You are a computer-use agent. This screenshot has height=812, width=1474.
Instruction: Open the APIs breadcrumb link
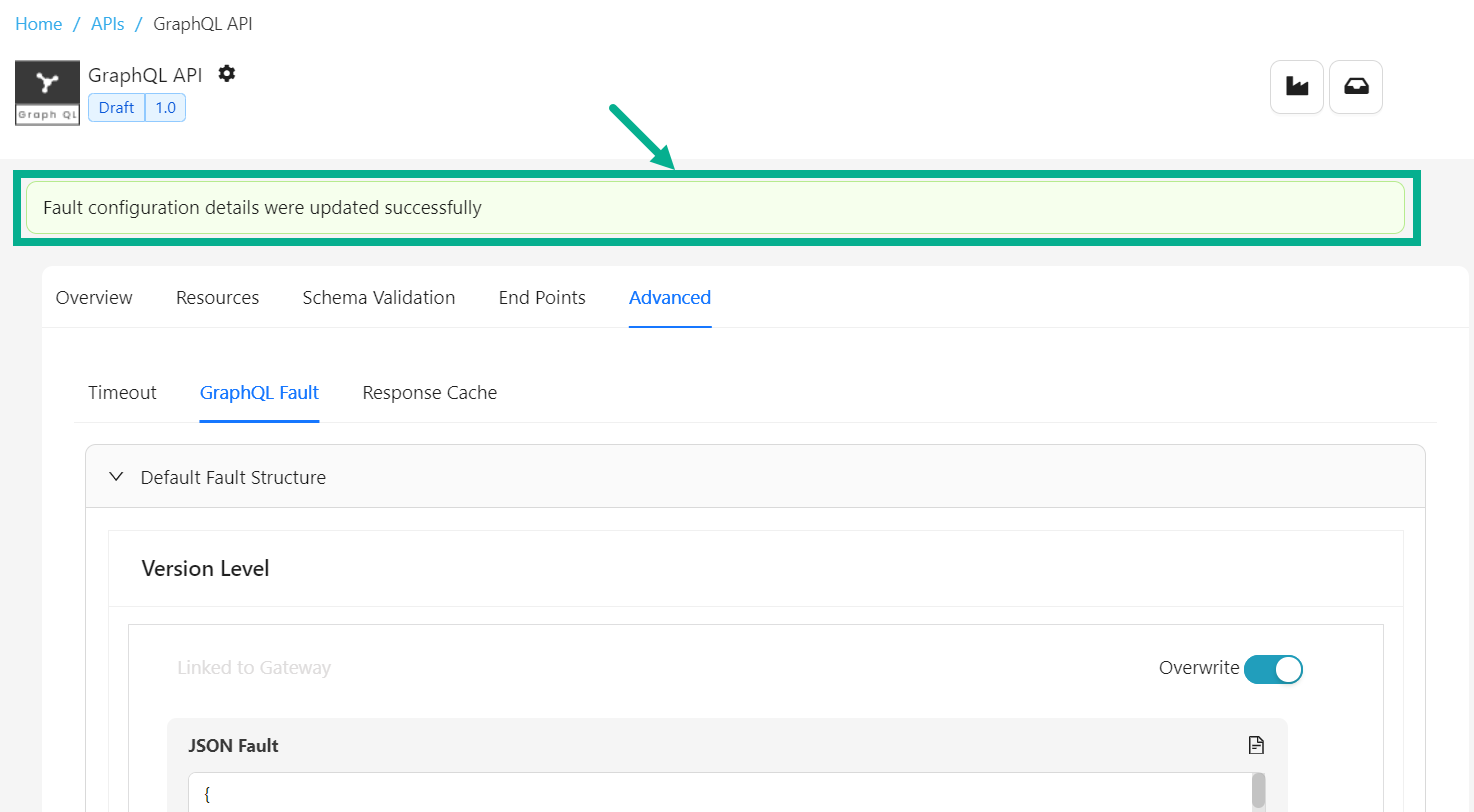click(x=108, y=24)
